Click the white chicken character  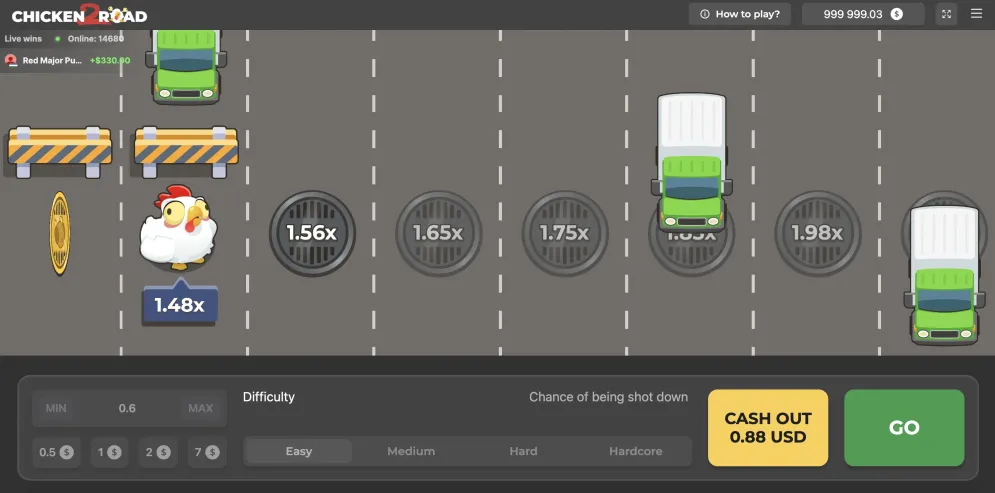[x=178, y=227]
